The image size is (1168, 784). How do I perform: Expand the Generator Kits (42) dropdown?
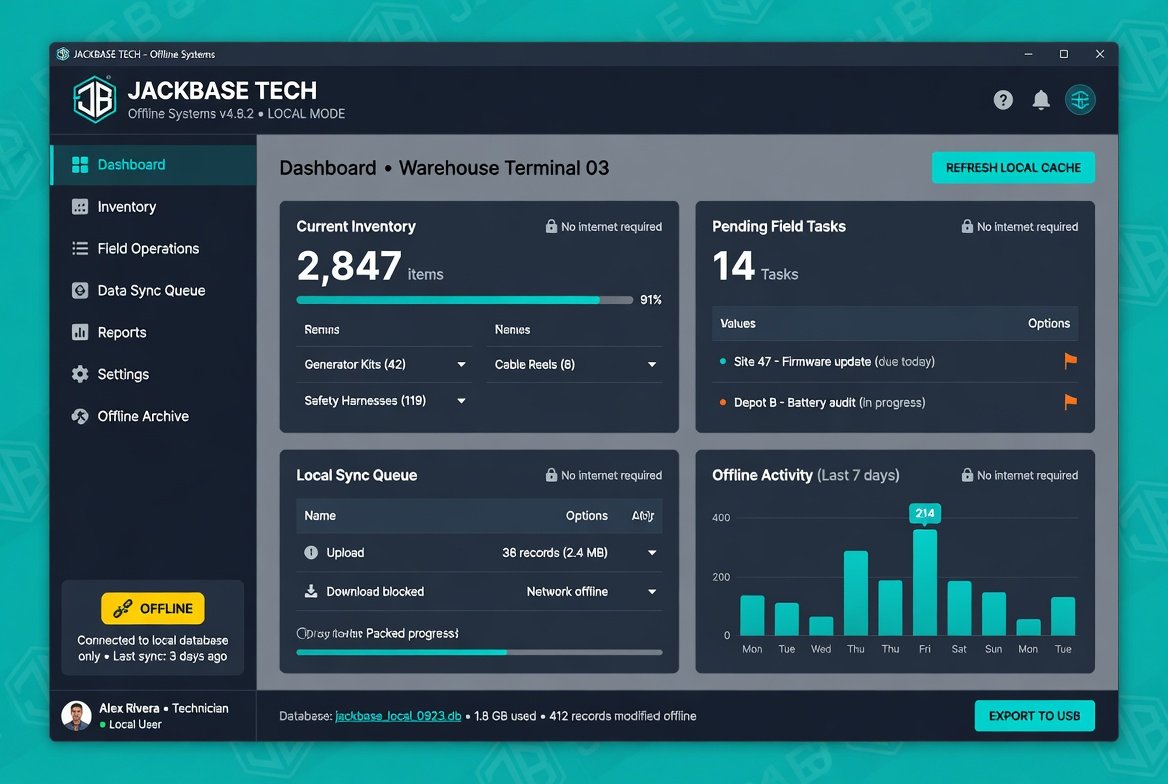coord(461,364)
